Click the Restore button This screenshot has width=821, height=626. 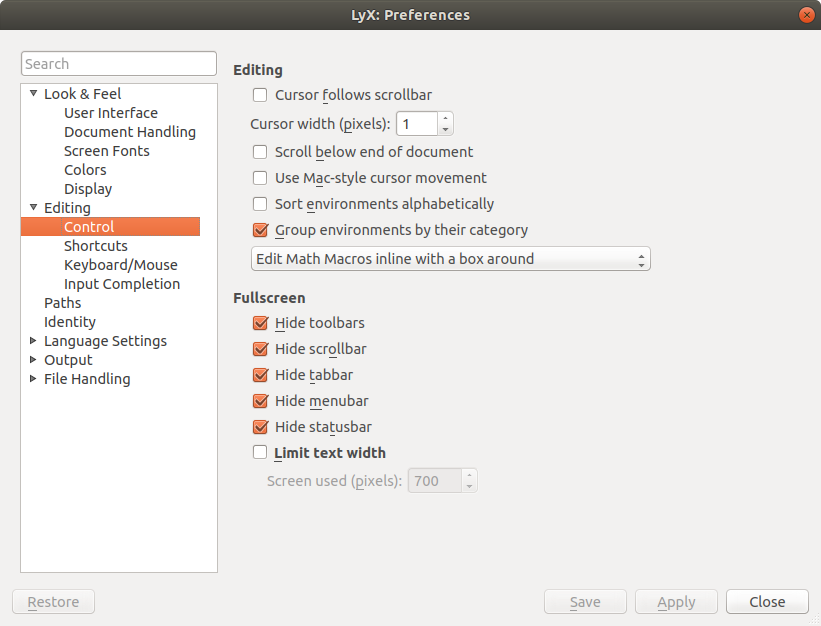tap(53, 602)
